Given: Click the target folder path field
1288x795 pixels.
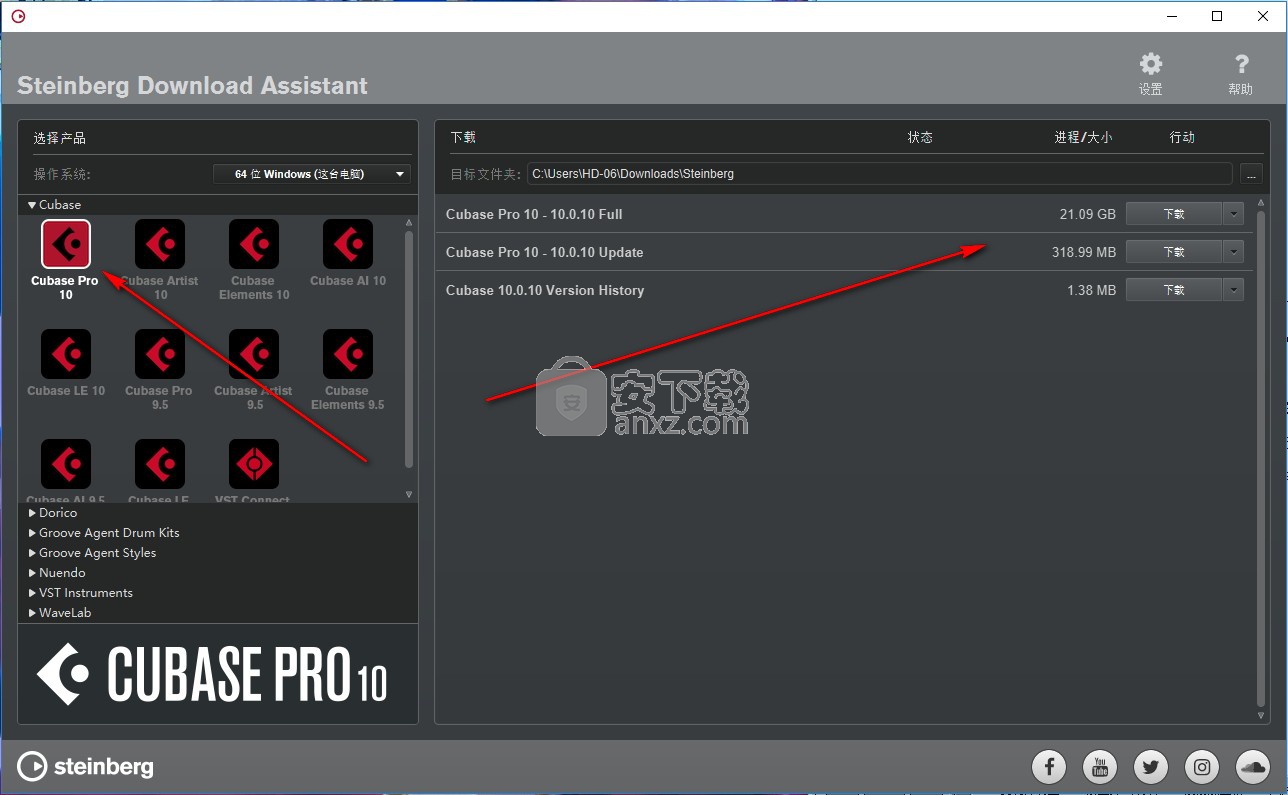Looking at the screenshot, I should point(878,174).
